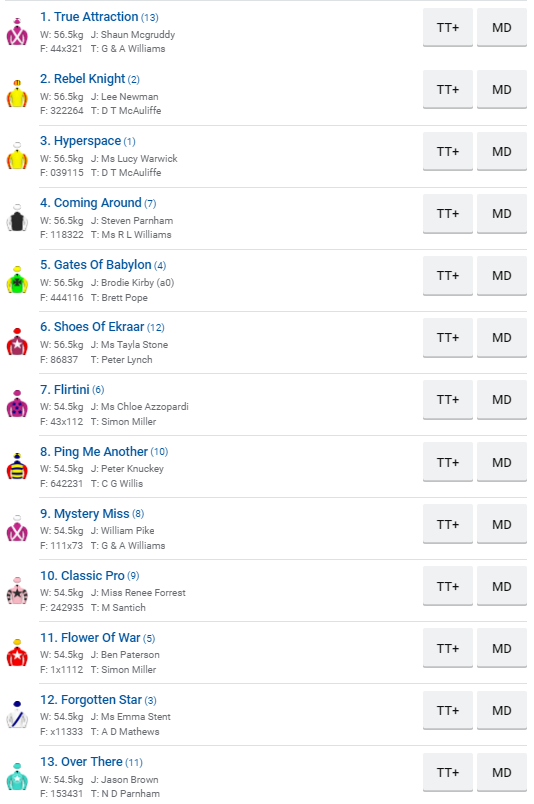Add Coming Around using TT+ button

coord(448,214)
